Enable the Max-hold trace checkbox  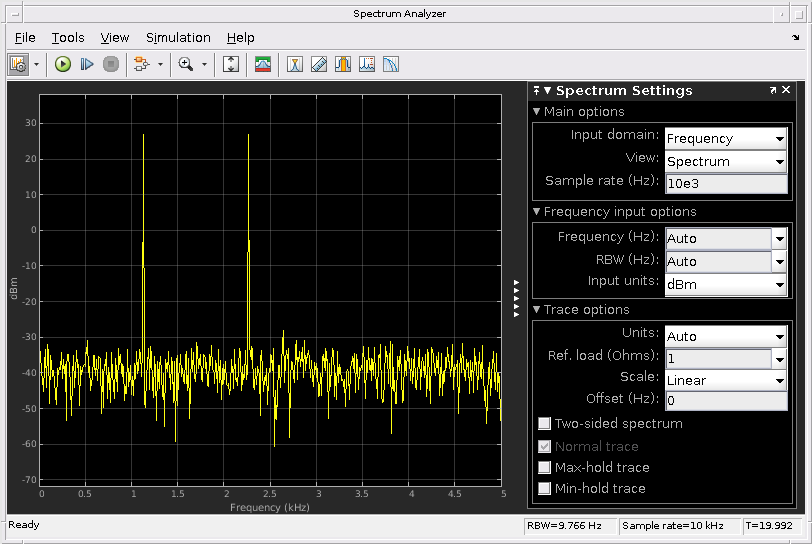coord(545,468)
